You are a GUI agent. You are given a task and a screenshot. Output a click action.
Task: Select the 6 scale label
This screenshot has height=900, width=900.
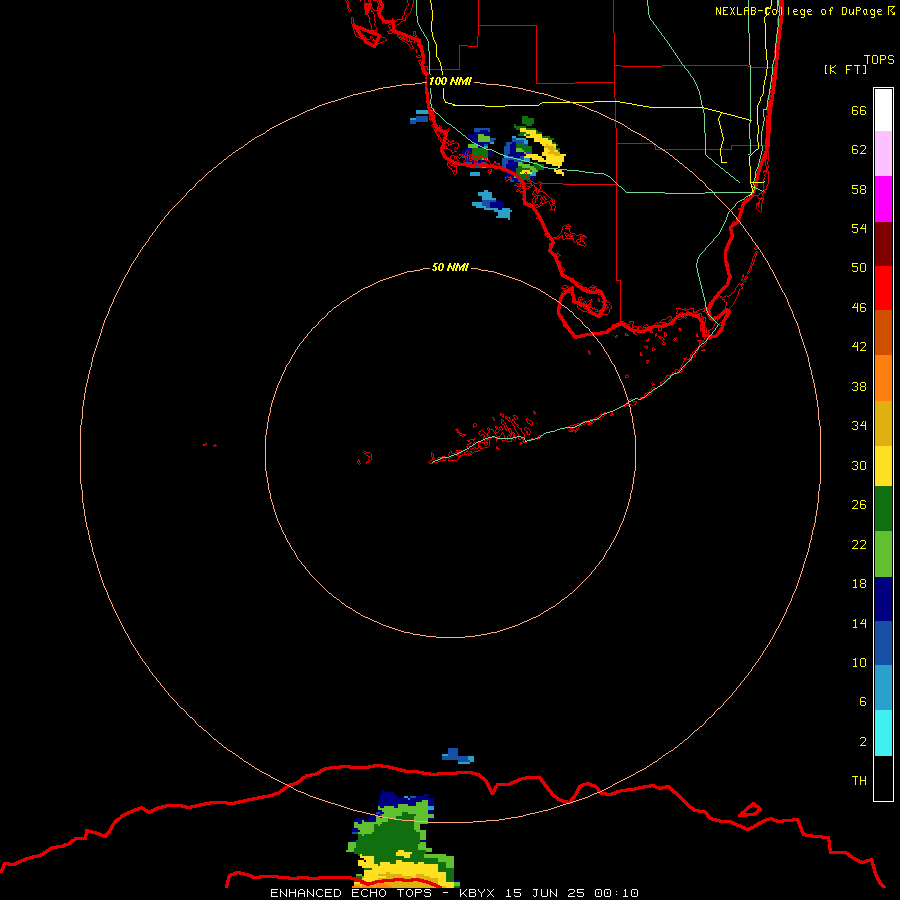pyautogui.click(x=862, y=701)
